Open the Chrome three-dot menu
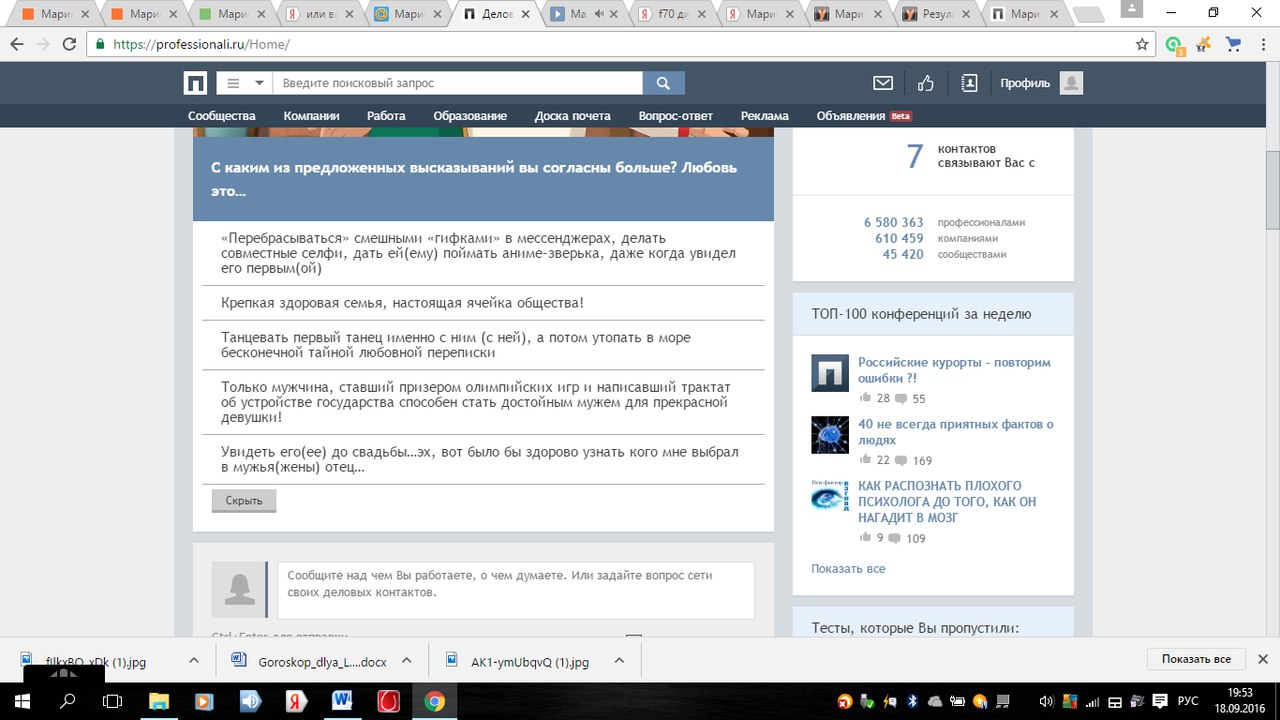 pyautogui.click(x=1262, y=44)
